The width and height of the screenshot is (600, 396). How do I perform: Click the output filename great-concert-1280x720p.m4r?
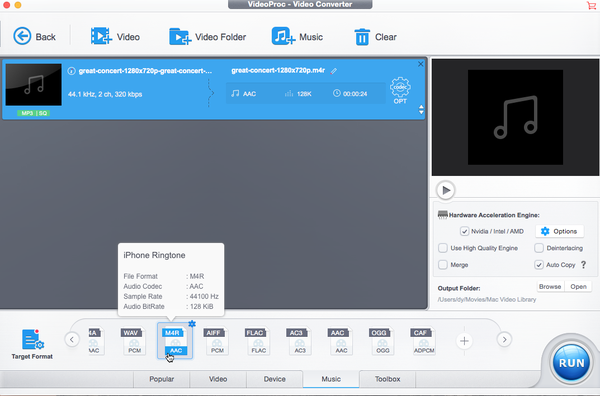pos(278,70)
